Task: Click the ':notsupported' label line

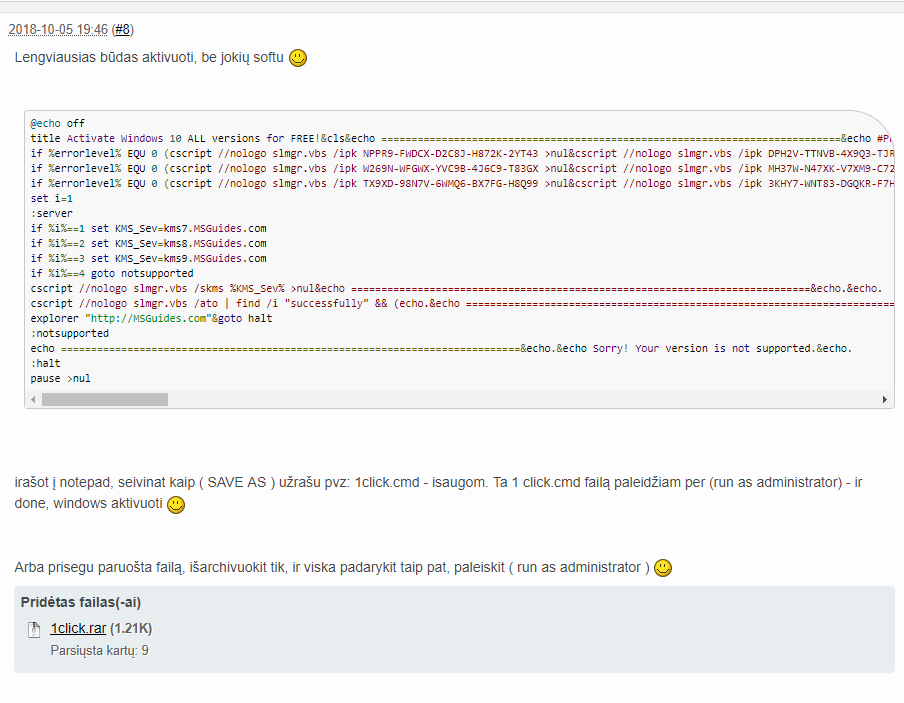Action: click(x=70, y=333)
